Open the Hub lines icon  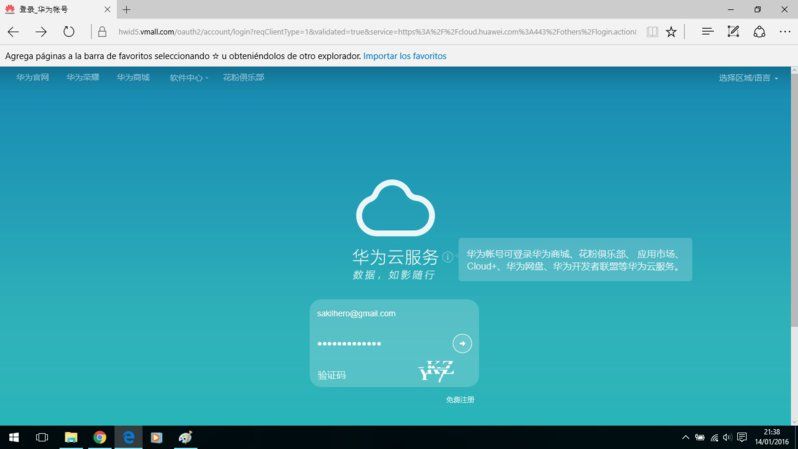707,32
